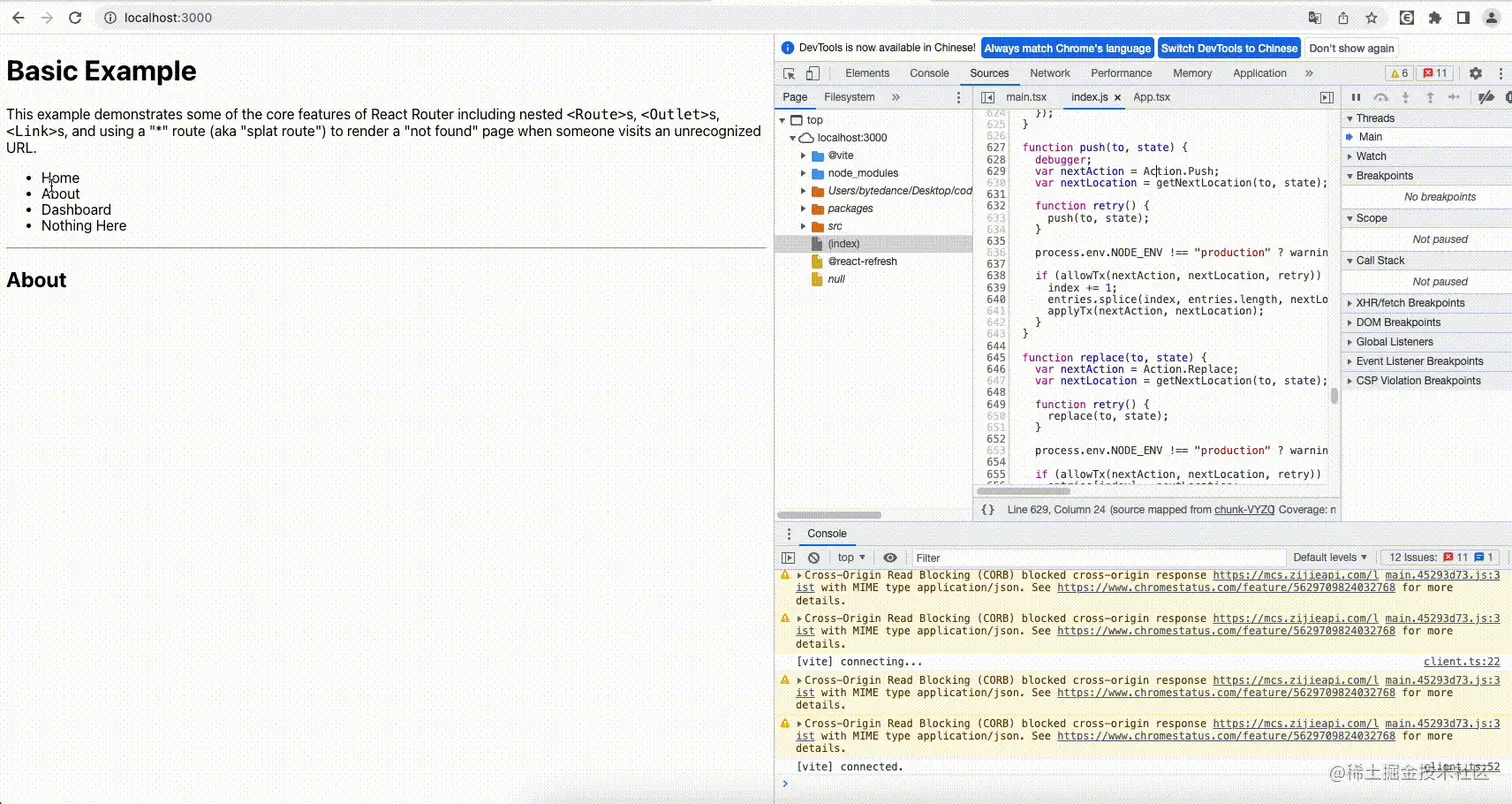Create live expression with eye icon
Viewport: 1512px width, 804px height.
click(890, 557)
